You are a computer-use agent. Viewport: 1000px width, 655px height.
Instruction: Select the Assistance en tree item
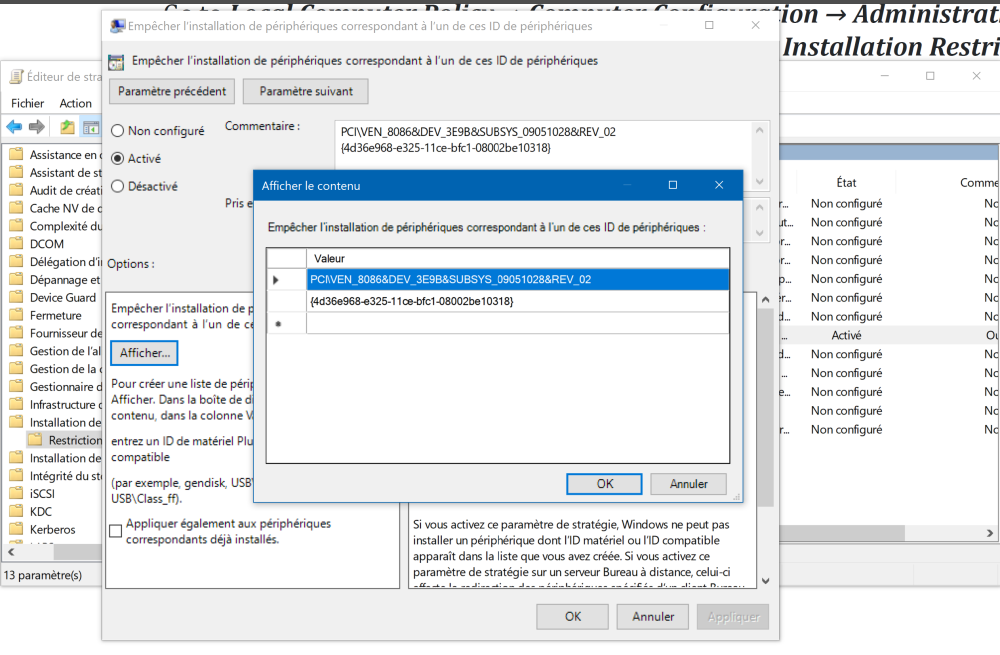coord(66,154)
